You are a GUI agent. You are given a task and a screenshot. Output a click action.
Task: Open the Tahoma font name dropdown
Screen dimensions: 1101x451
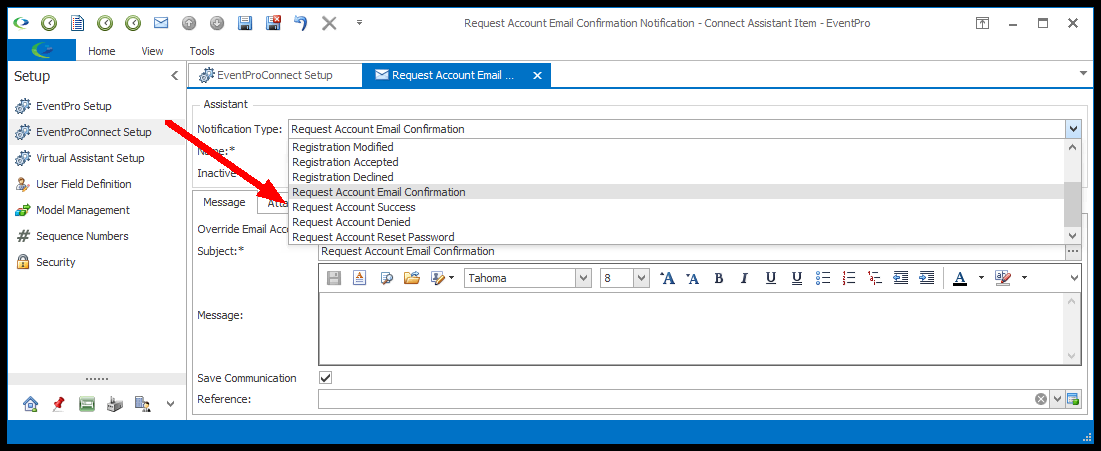(584, 278)
